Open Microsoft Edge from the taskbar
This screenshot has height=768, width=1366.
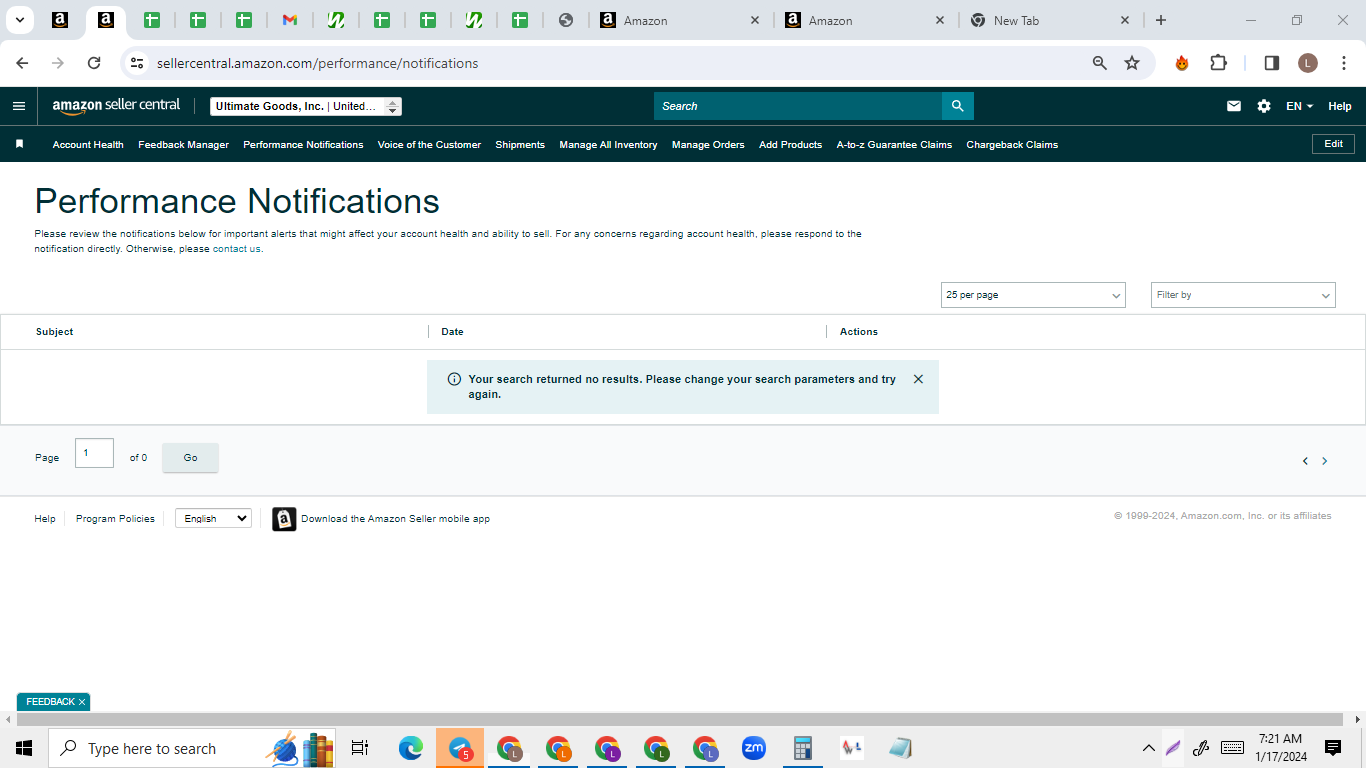coord(411,748)
